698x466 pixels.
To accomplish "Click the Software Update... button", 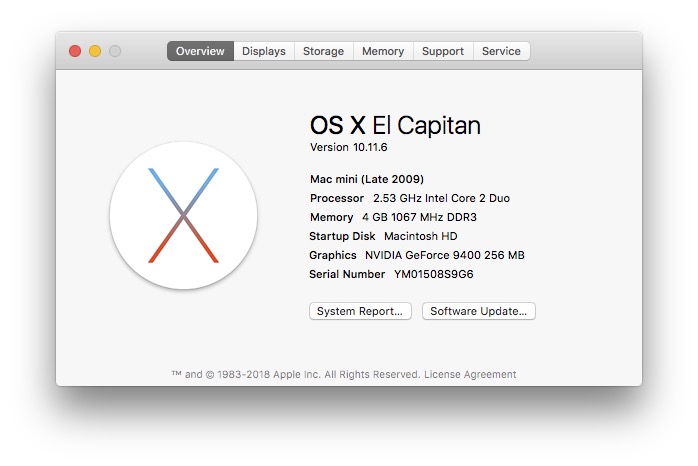I will click(x=479, y=311).
